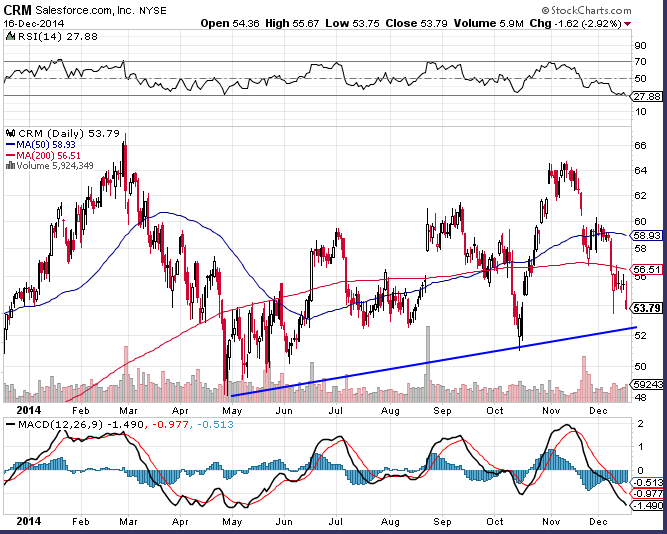This screenshot has width=667, height=534.
Task: Click the 66 price axis label
Action: click(640, 146)
